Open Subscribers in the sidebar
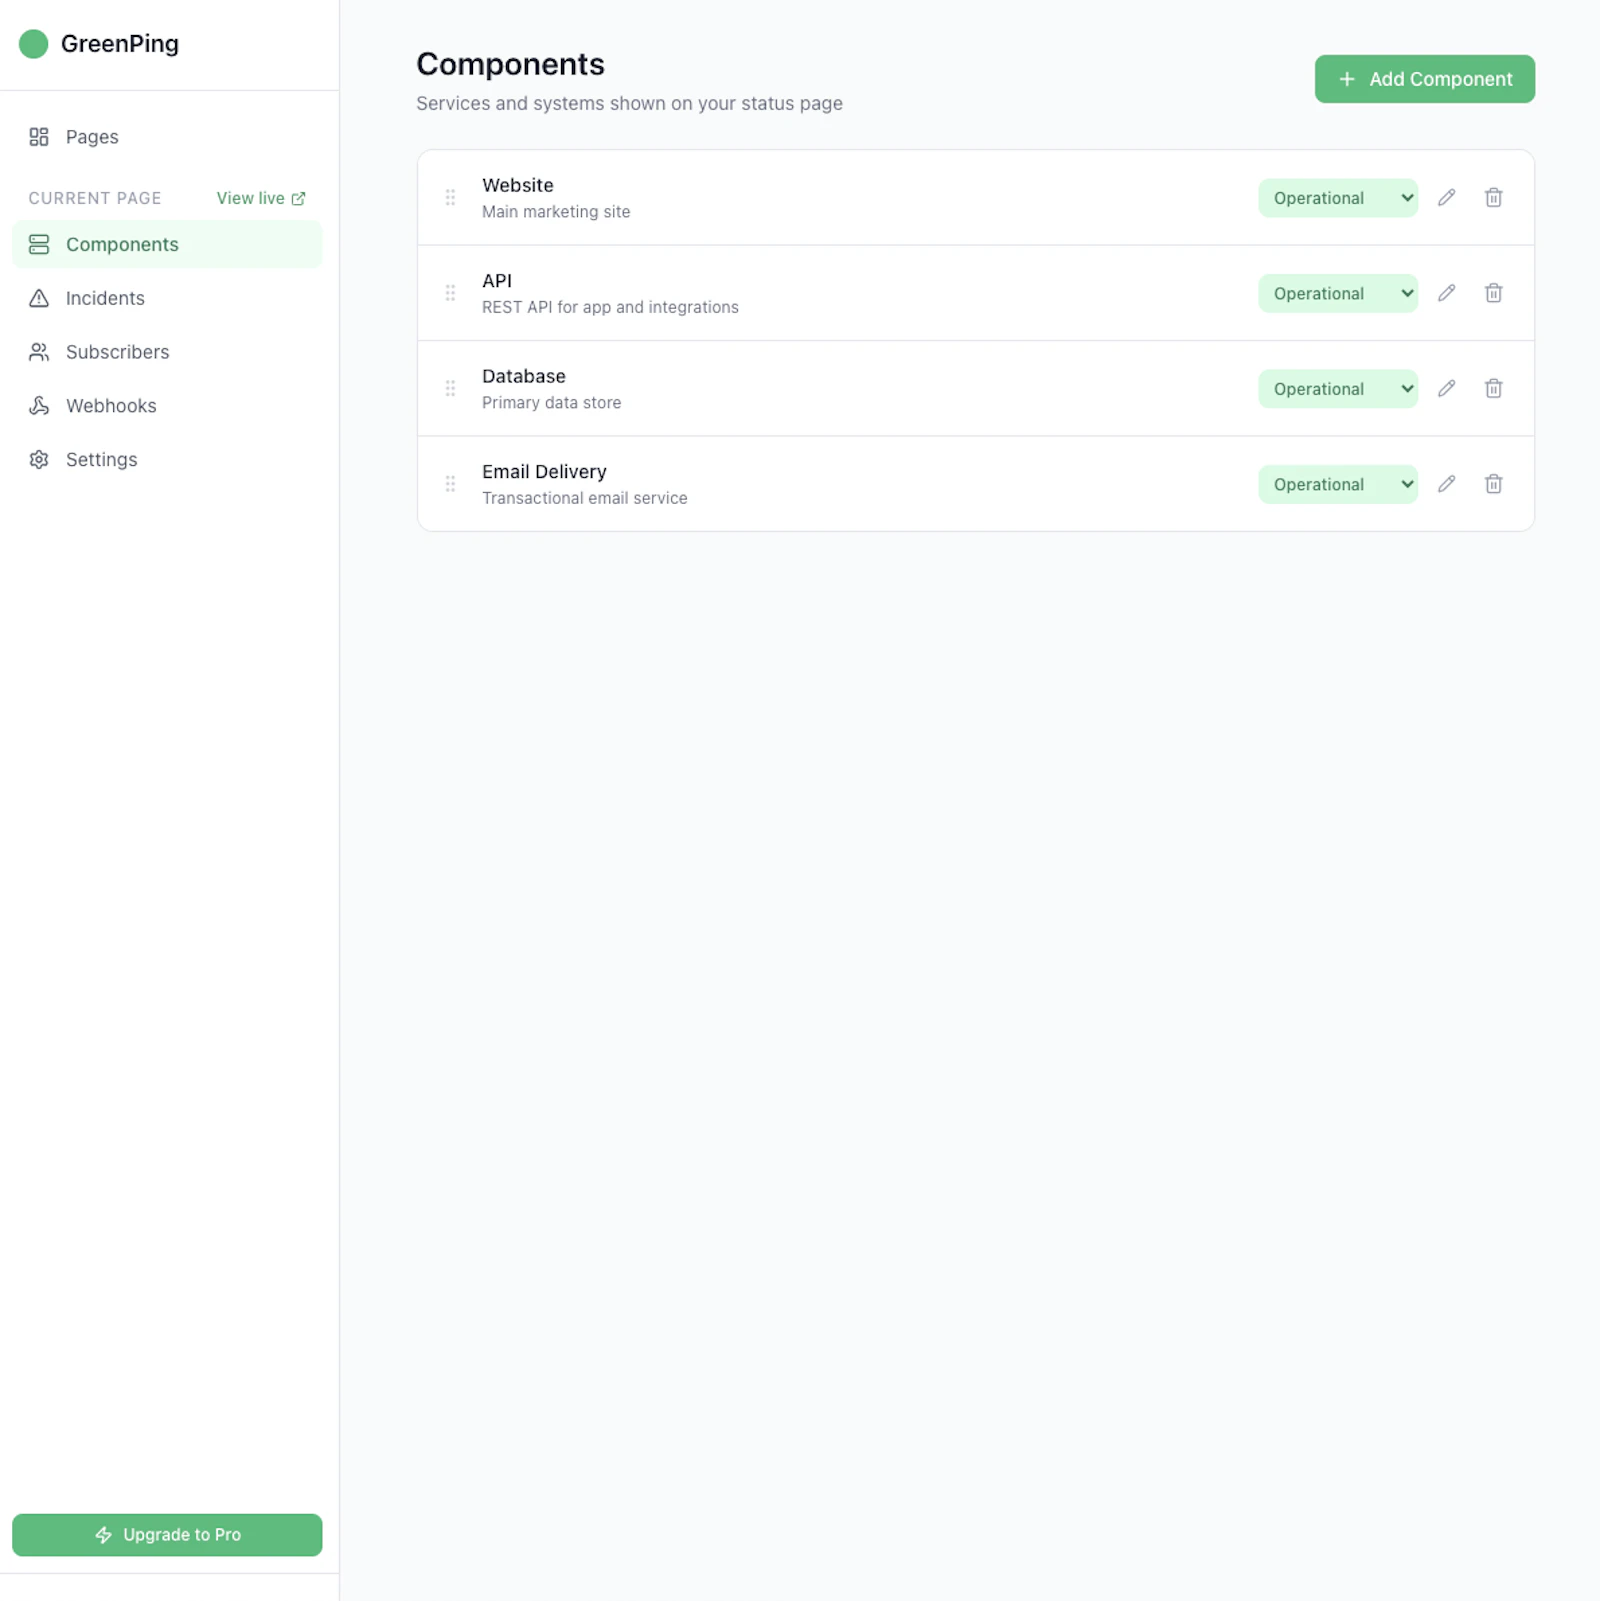The width and height of the screenshot is (1600, 1601). pyautogui.click(x=167, y=352)
